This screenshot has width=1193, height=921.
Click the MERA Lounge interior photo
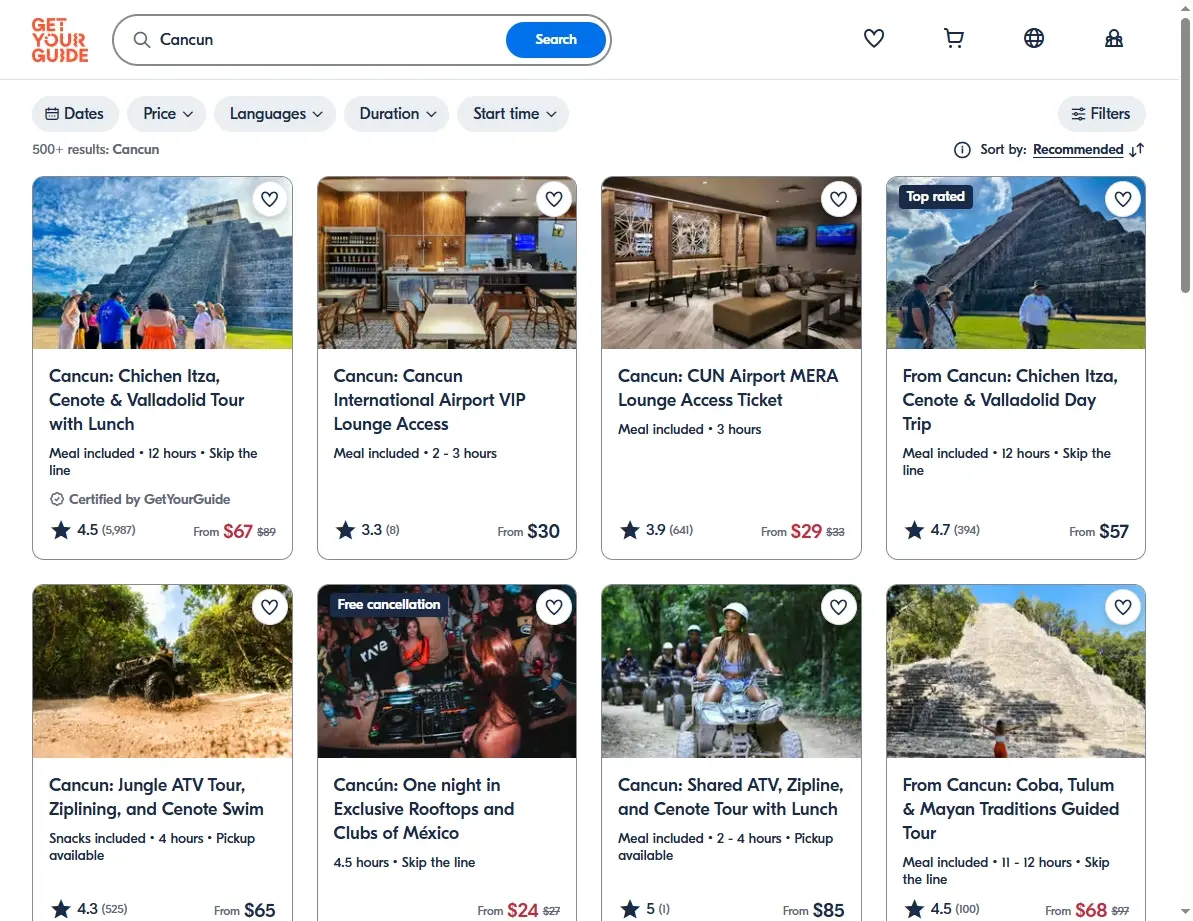(731, 263)
